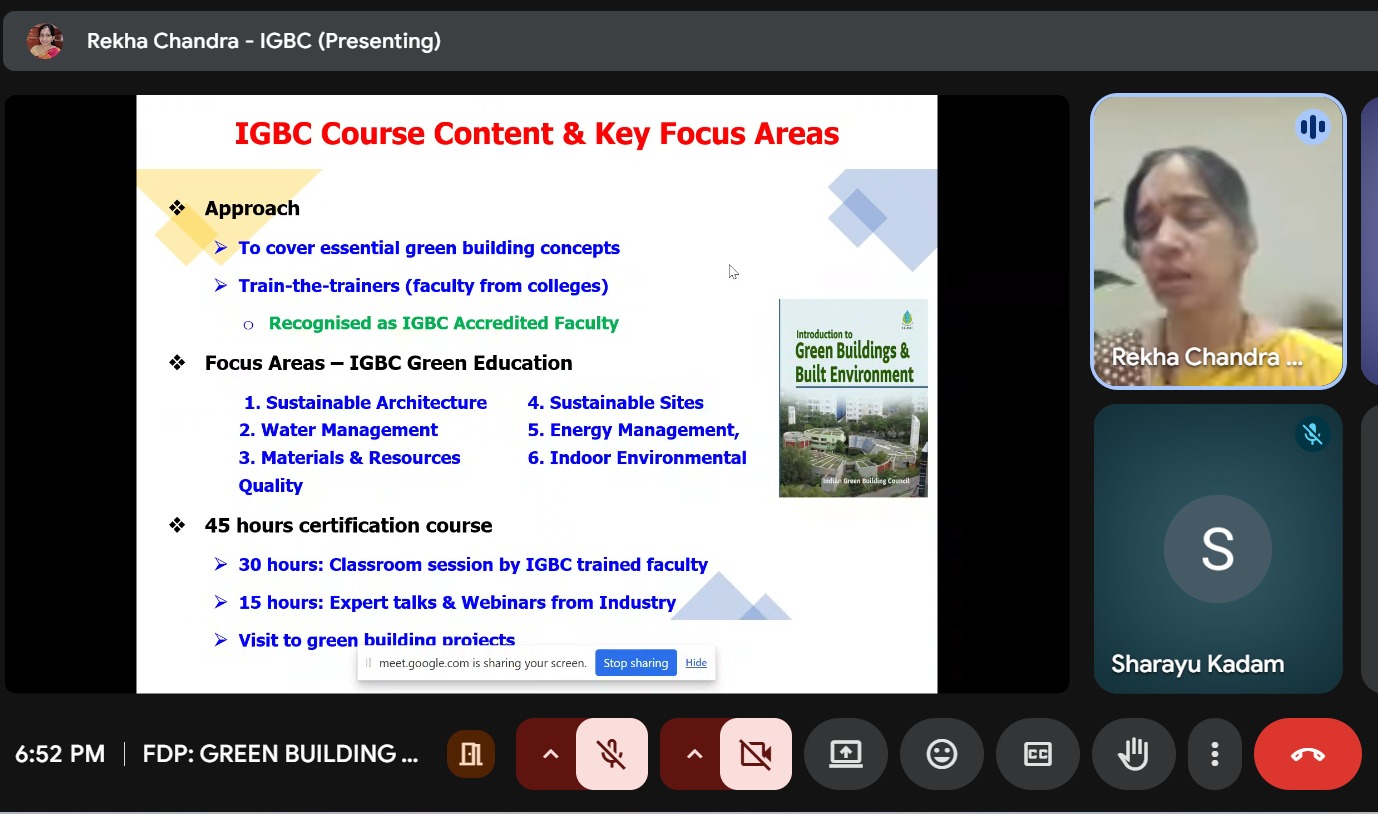The width and height of the screenshot is (1378, 814).
Task: Expand video settings chevron beside camera
Action: tap(693, 754)
